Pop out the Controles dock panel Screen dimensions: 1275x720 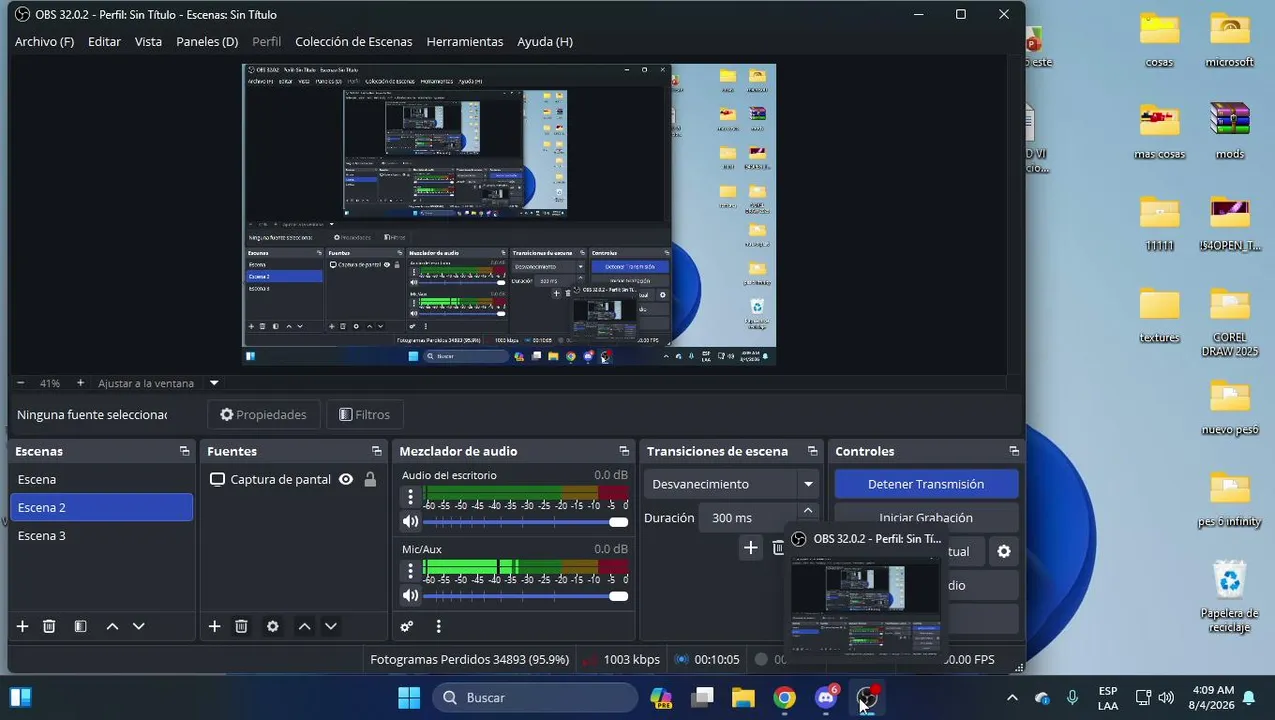point(1014,451)
